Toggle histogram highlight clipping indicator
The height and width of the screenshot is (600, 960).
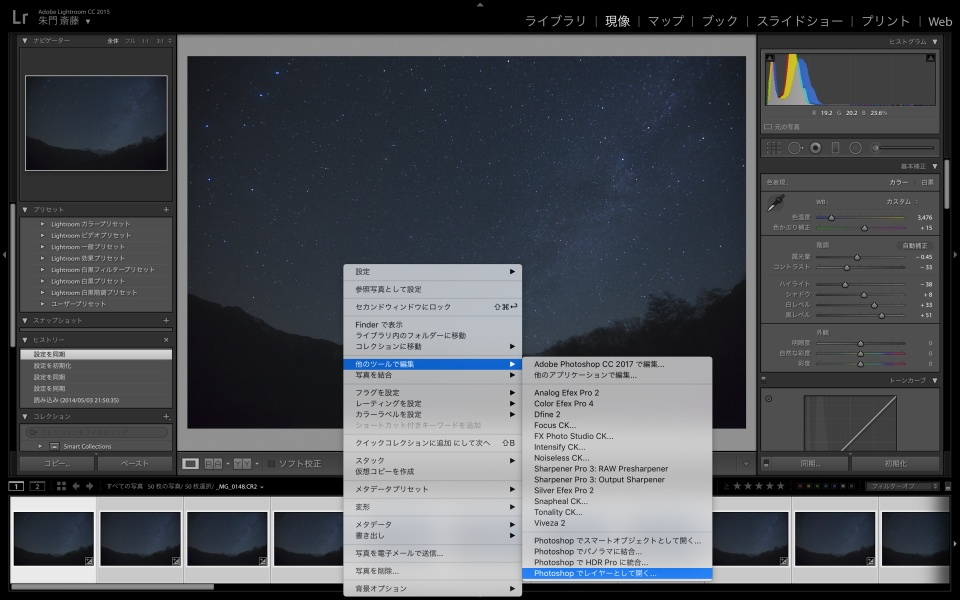tap(931, 58)
